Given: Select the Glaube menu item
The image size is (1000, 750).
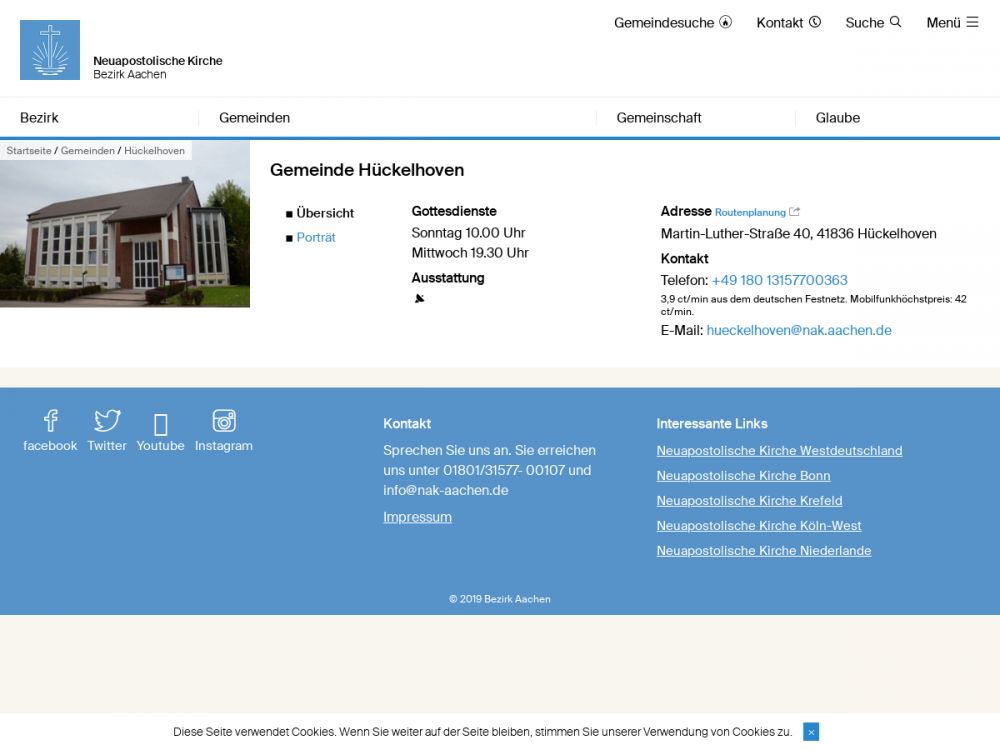Looking at the screenshot, I should coord(837,118).
